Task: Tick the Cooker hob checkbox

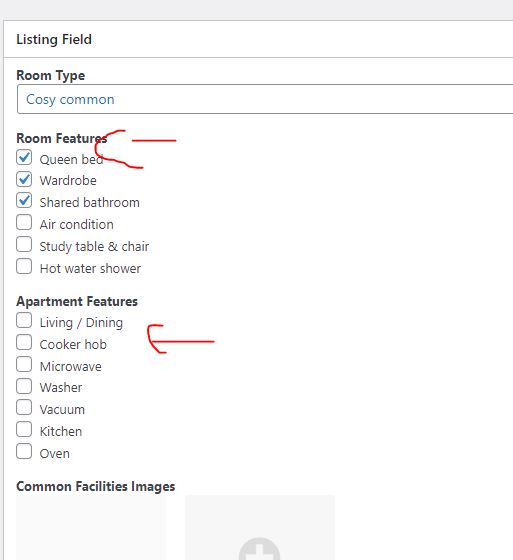Action: (24, 342)
